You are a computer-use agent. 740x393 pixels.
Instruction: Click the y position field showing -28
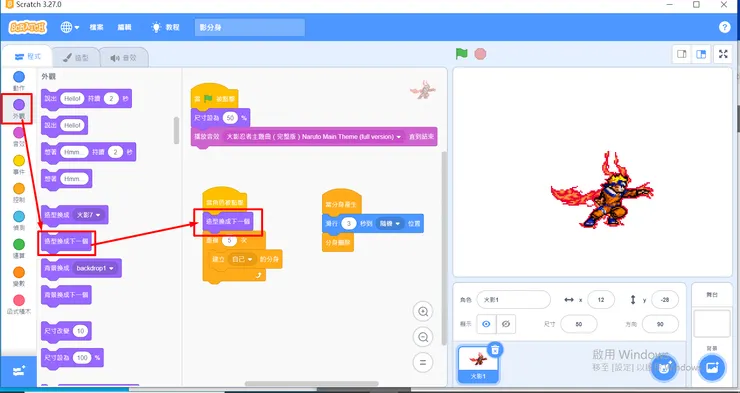(665, 300)
